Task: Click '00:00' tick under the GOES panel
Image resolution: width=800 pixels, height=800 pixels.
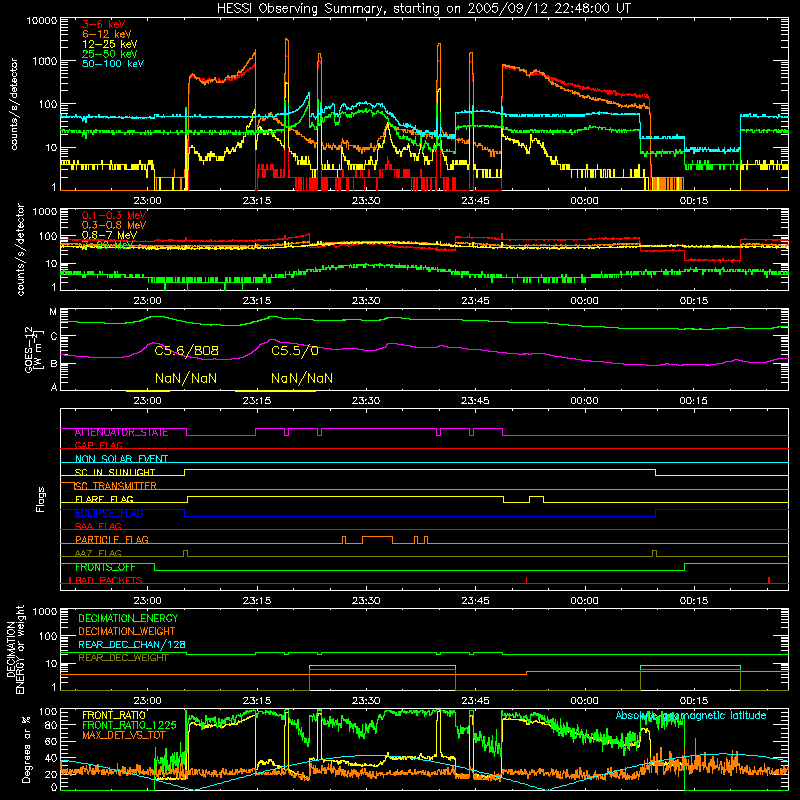Action: point(584,401)
